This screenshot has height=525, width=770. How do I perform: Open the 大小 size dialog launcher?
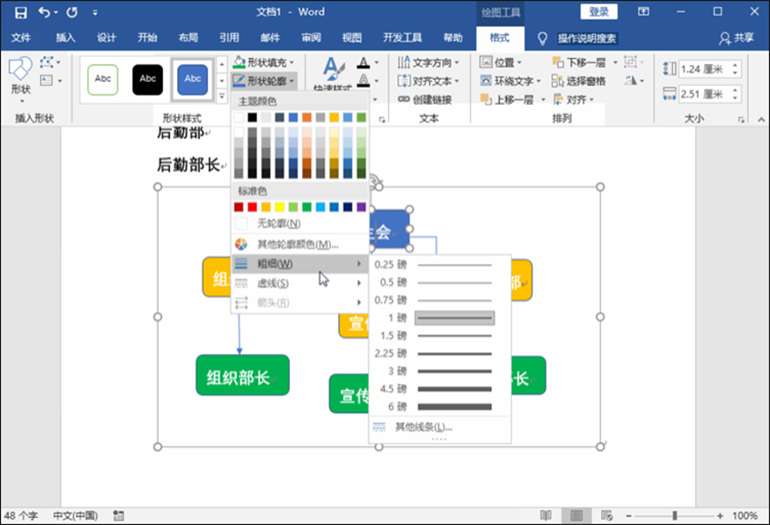point(741,119)
